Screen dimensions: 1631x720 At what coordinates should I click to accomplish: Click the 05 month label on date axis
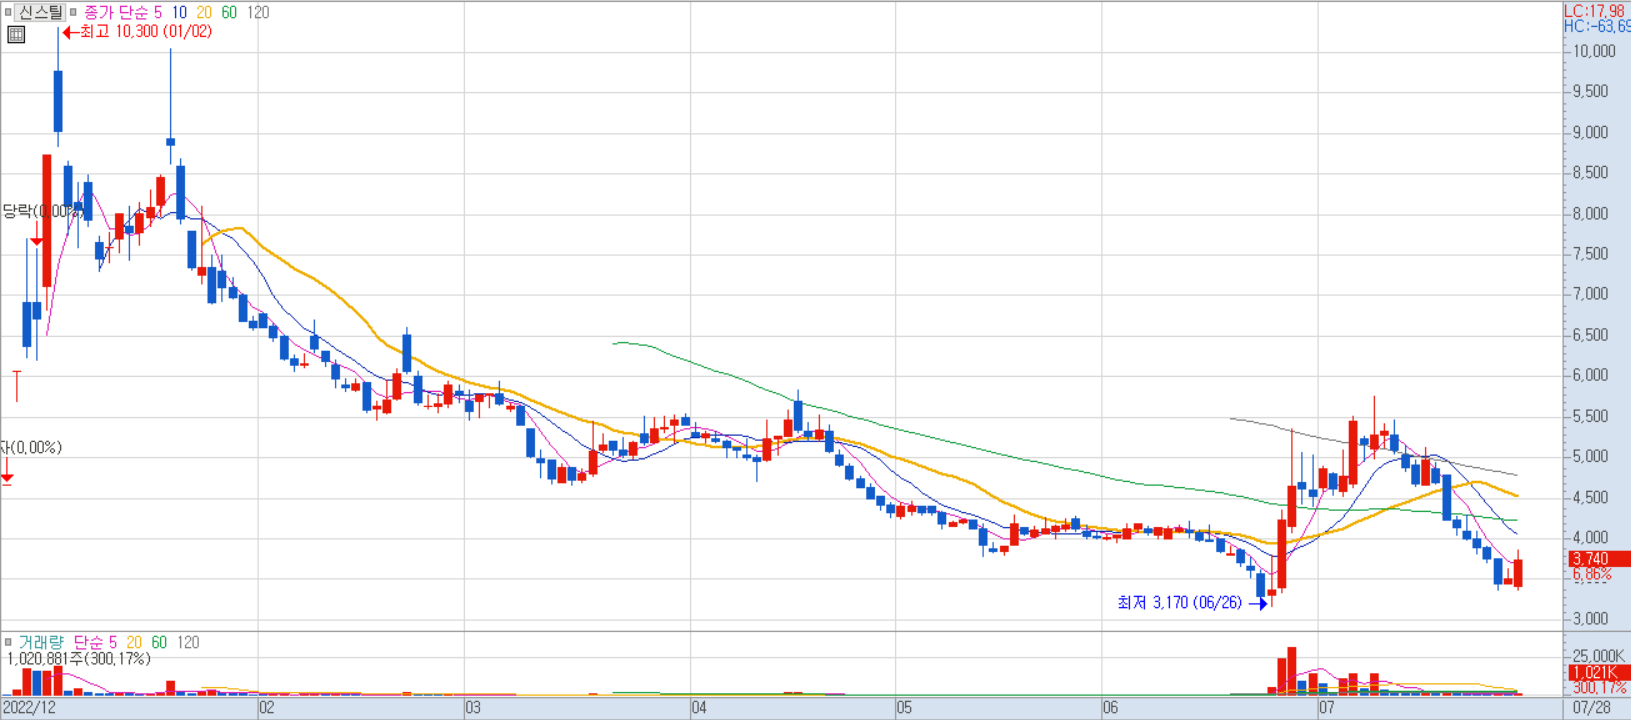pyautogui.click(x=904, y=708)
